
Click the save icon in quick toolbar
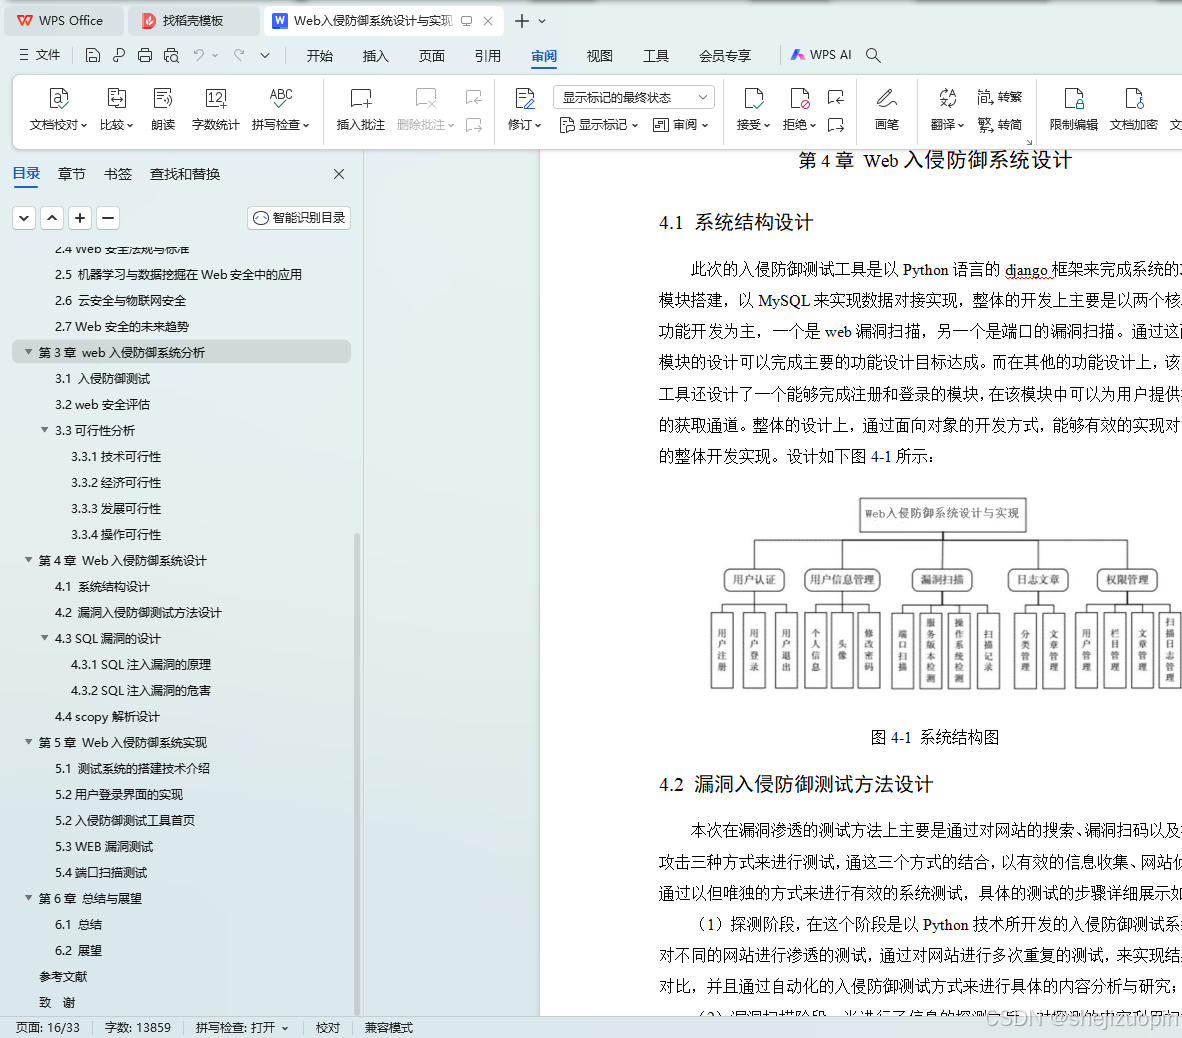tap(93, 55)
